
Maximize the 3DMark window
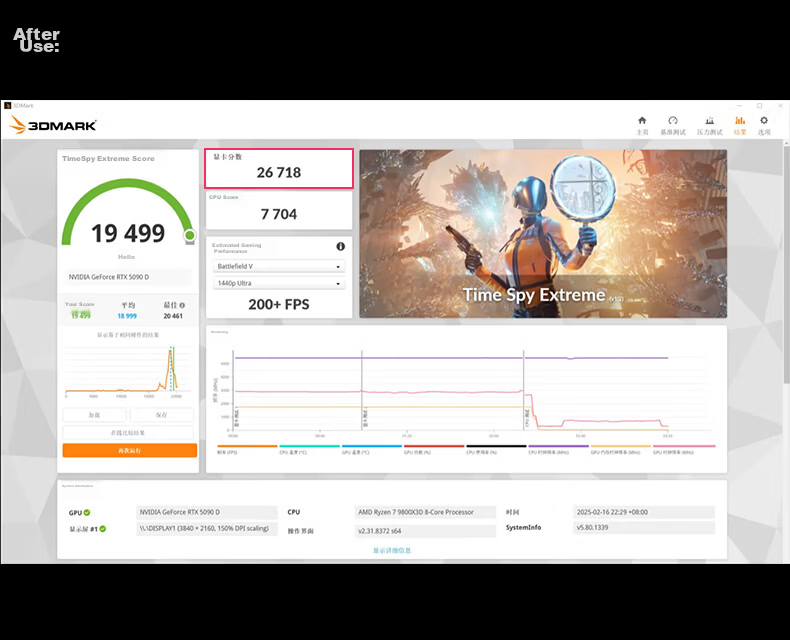(760, 105)
